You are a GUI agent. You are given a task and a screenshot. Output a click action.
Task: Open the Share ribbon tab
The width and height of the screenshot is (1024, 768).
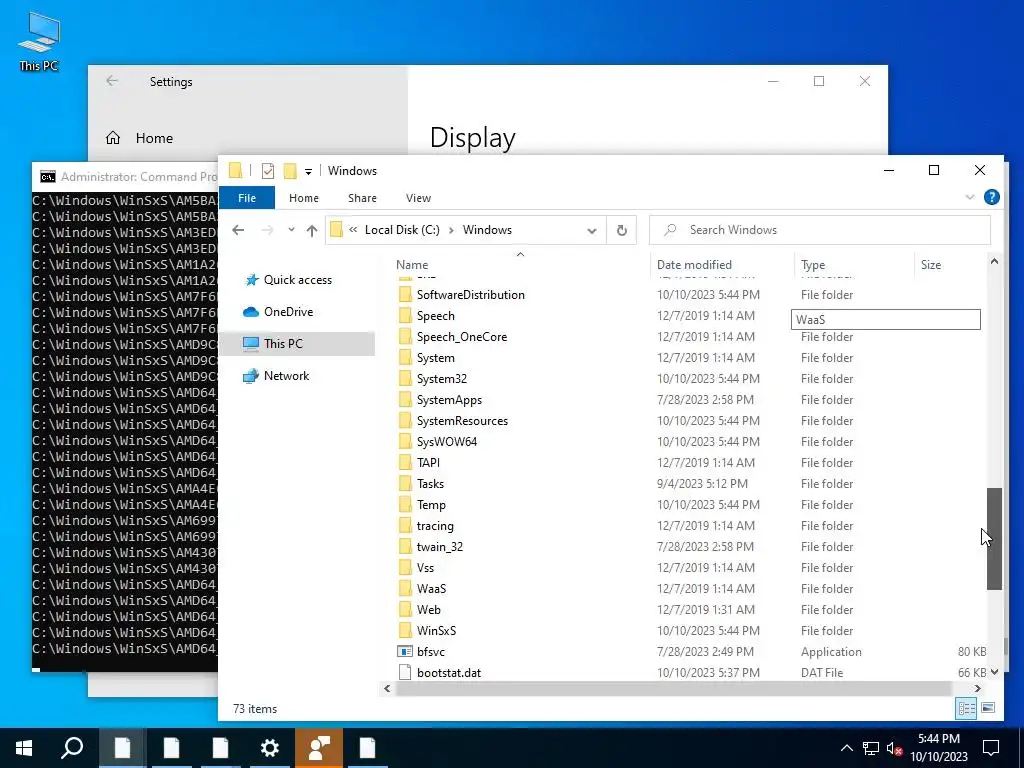click(362, 198)
